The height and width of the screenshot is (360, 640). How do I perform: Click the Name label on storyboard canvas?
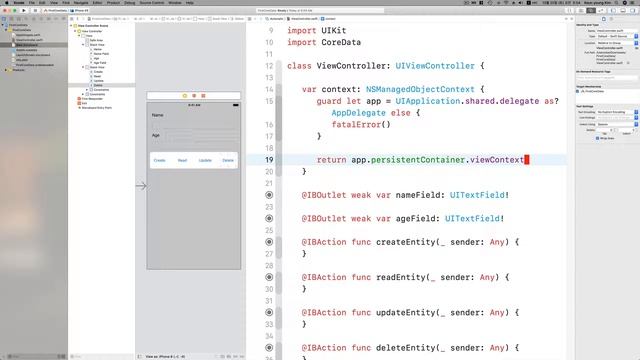[157, 115]
